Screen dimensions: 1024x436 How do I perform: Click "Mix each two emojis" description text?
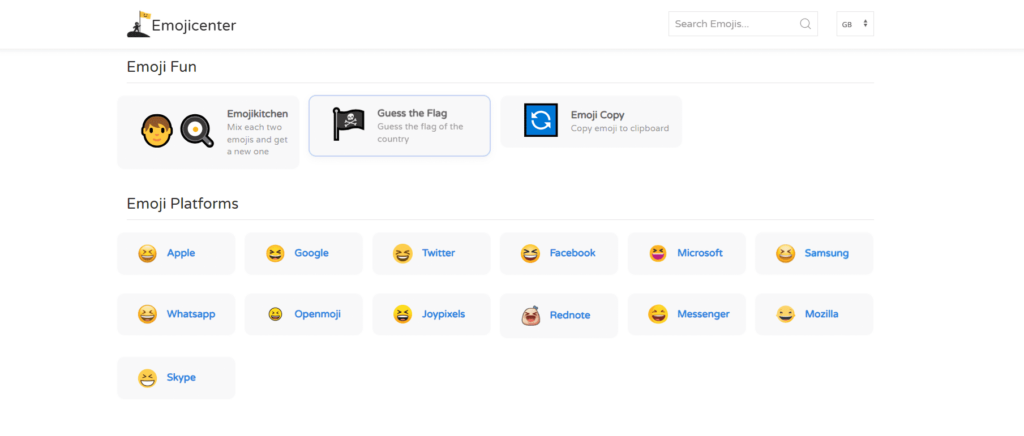tap(257, 139)
